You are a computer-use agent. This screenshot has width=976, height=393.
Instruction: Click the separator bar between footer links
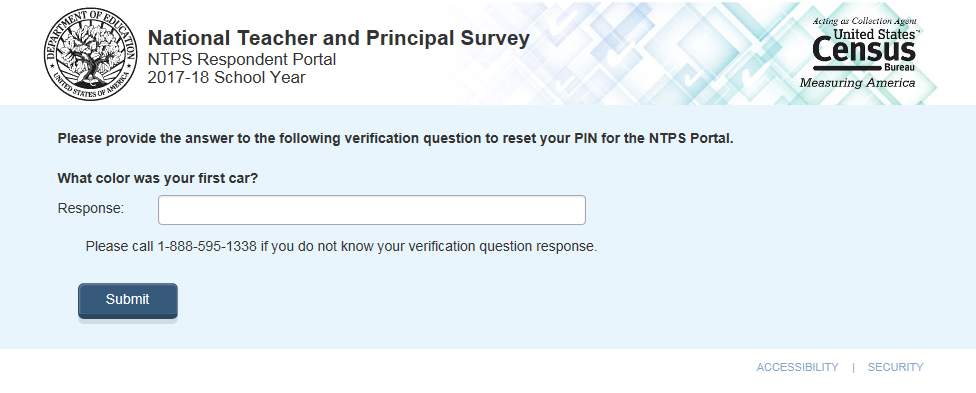coord(853,367)
